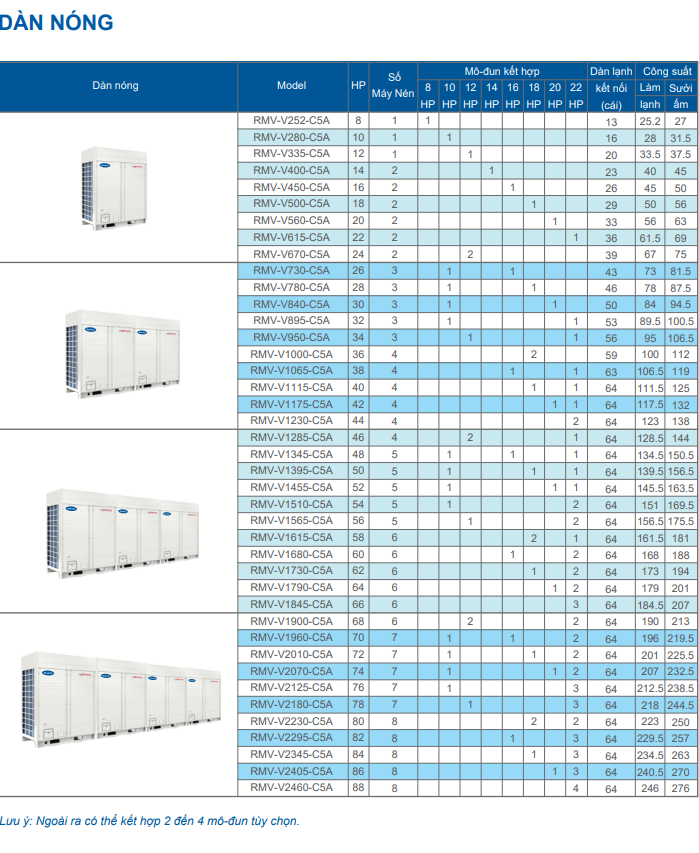Select model RMV-V1510-C5A

coord(292,504)
